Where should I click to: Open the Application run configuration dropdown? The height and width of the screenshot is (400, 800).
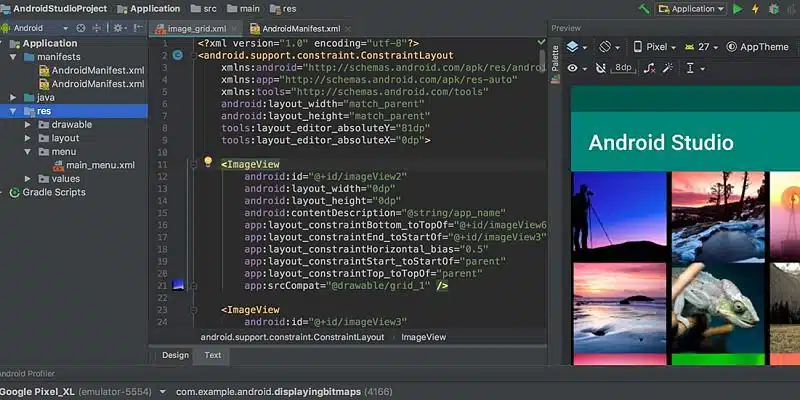click(x=691, y=9)
